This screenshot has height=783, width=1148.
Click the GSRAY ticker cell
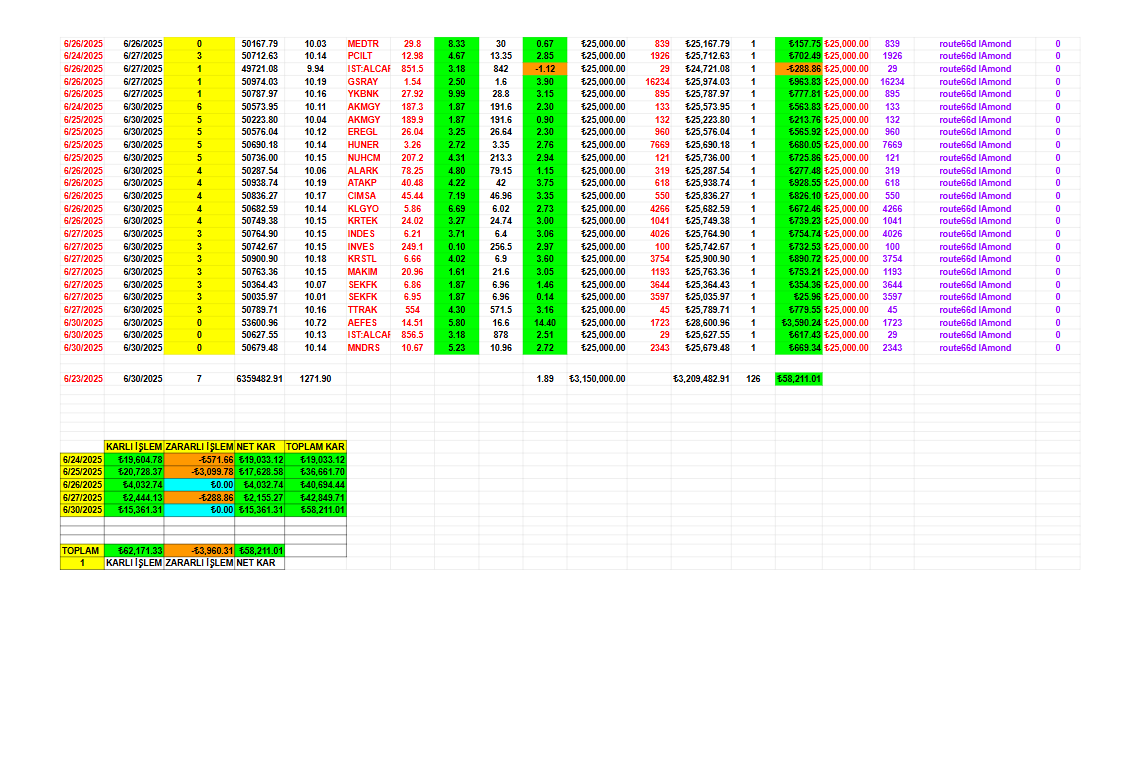[x=368, y=82]
